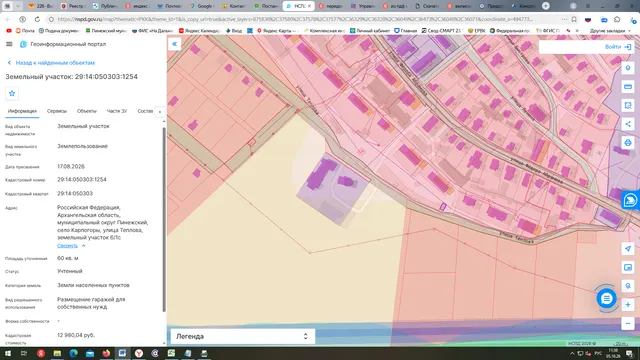Click the browser address bar URL
Screen dimensions: 640x360
pyautogui.click(x=295, y=19)
